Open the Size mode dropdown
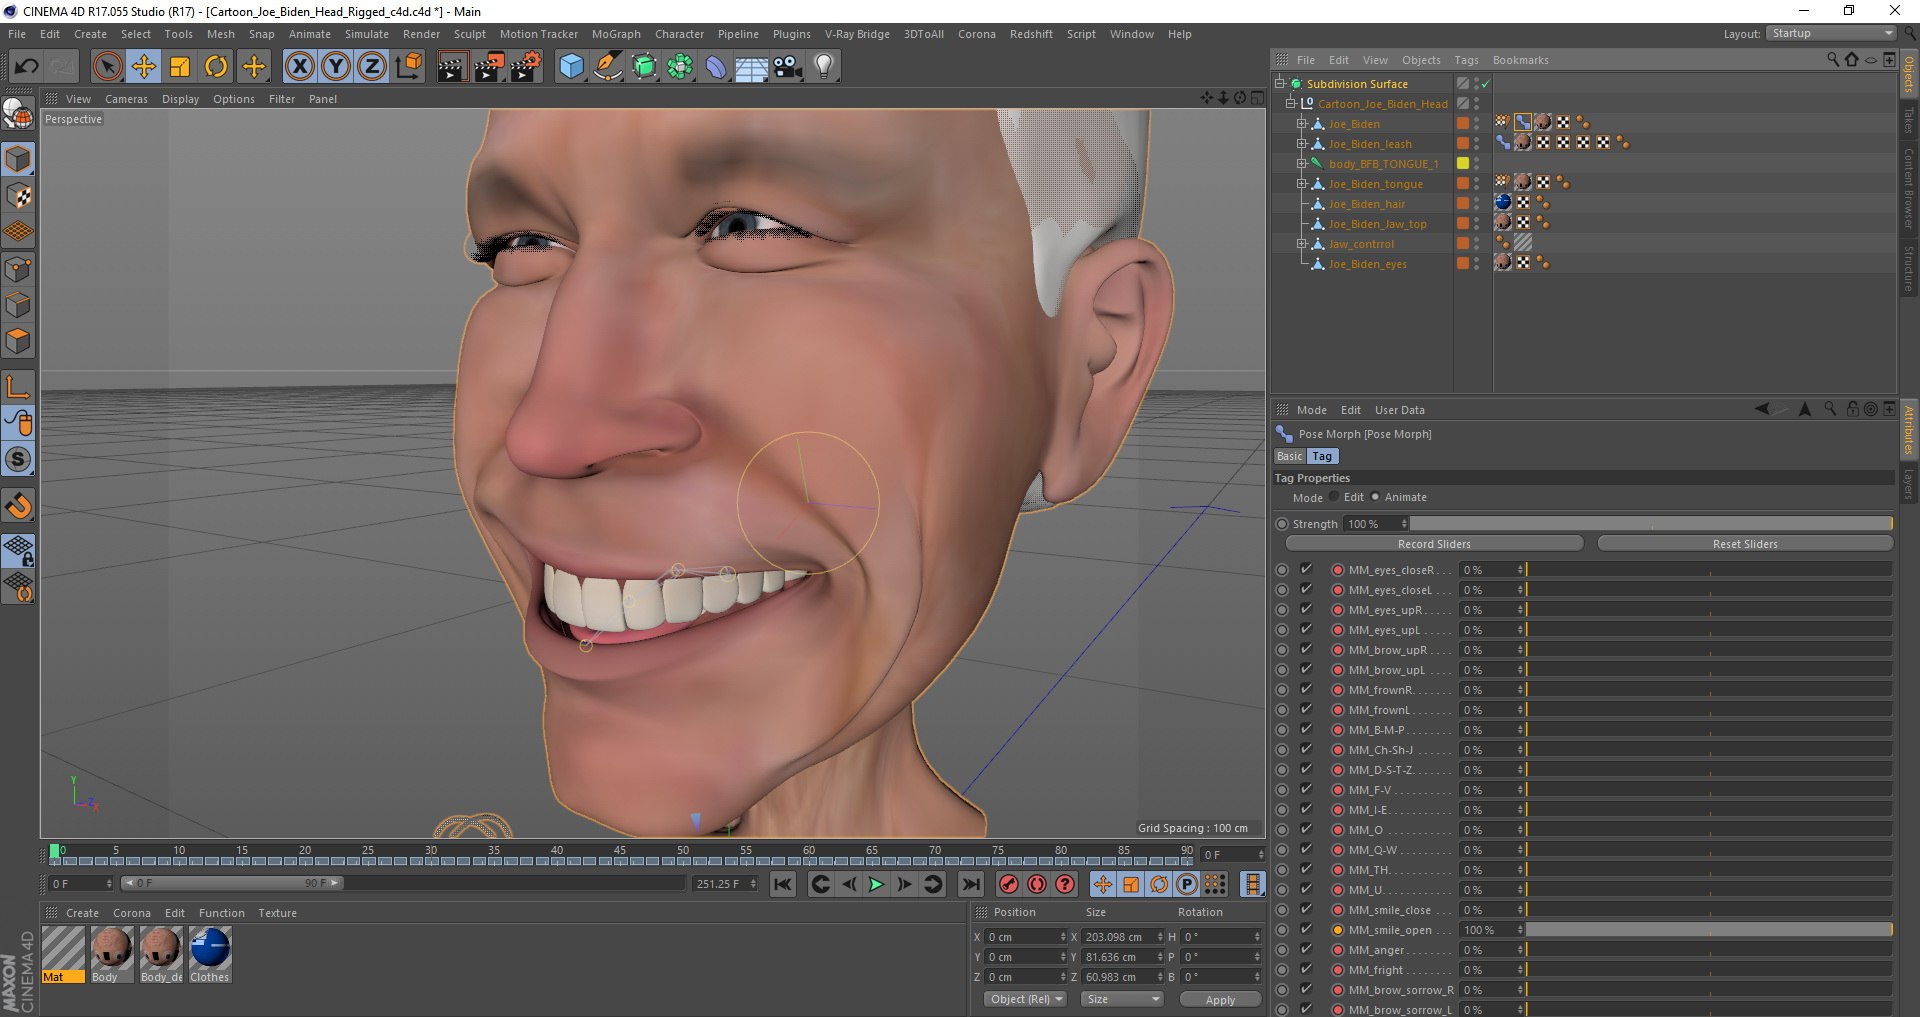This screenshot has width=1920, height=1017. 1122,999
